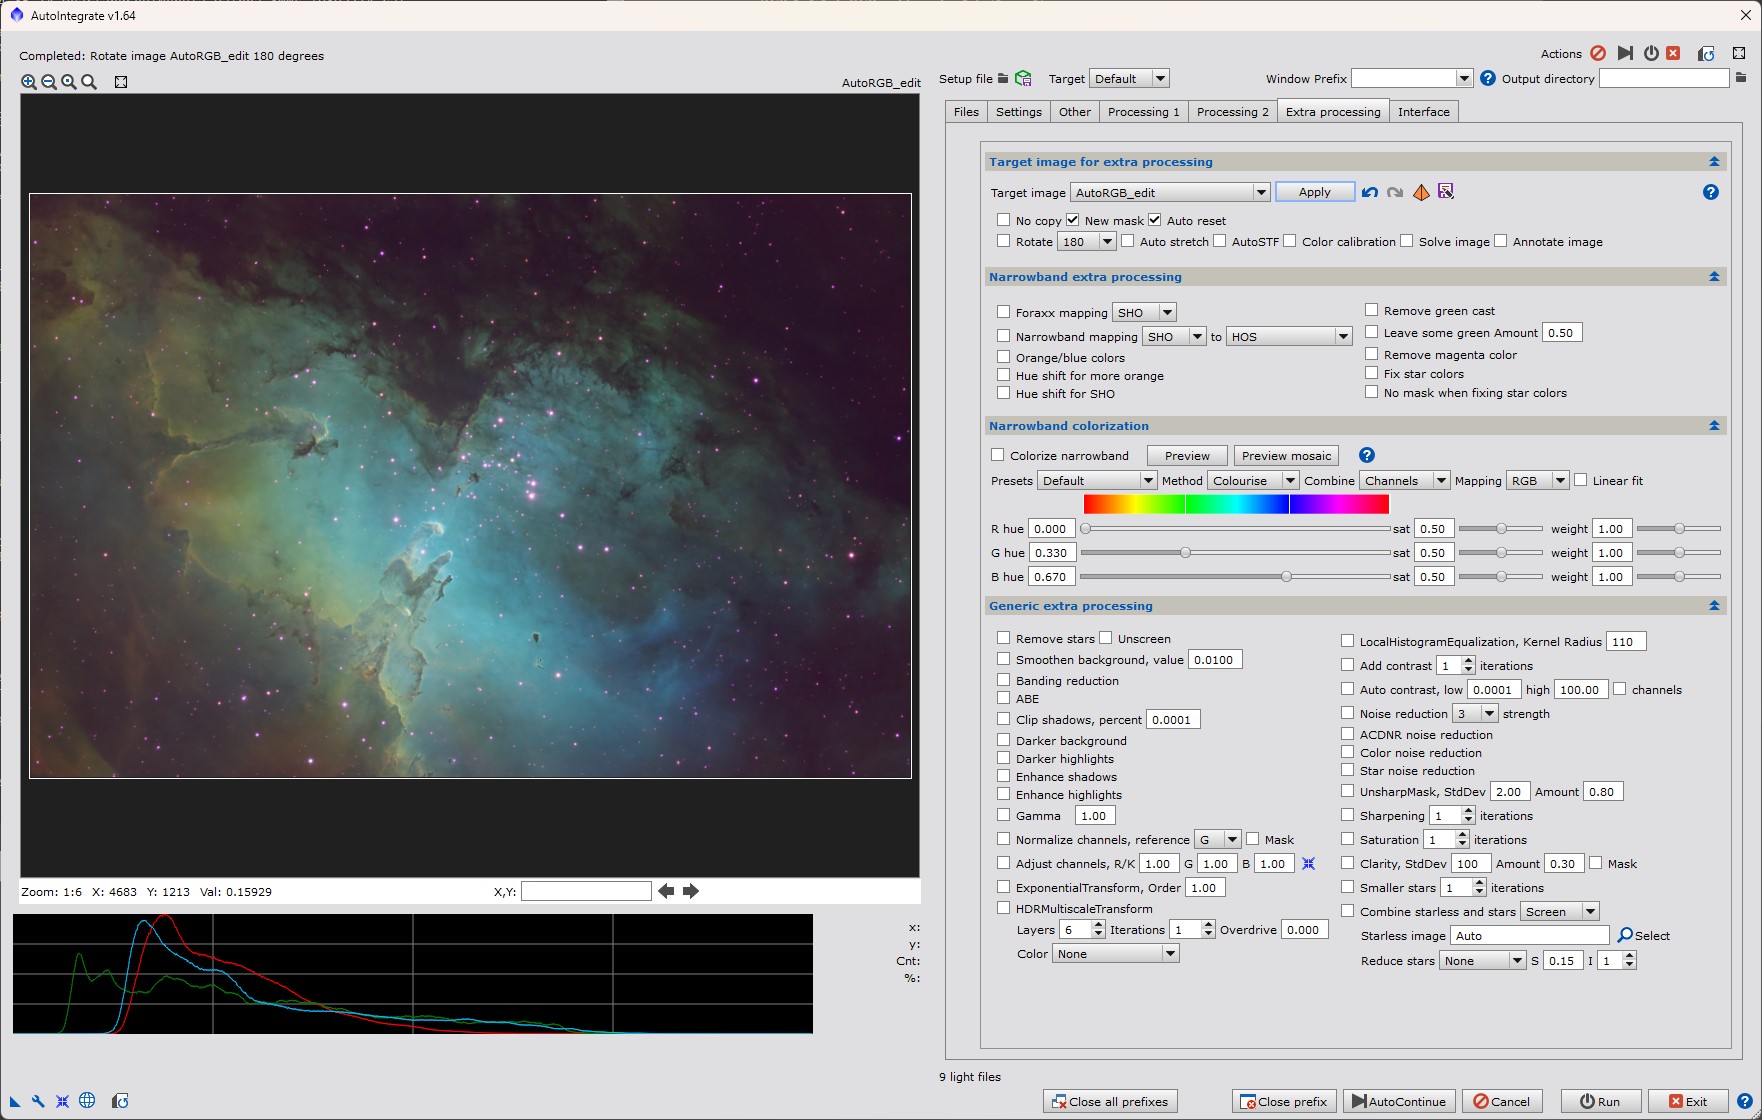This screenshot has height=1120, width=1762.
Task: Click the zoom out magnifier above the preview
Action: click(x=49, y=82)
